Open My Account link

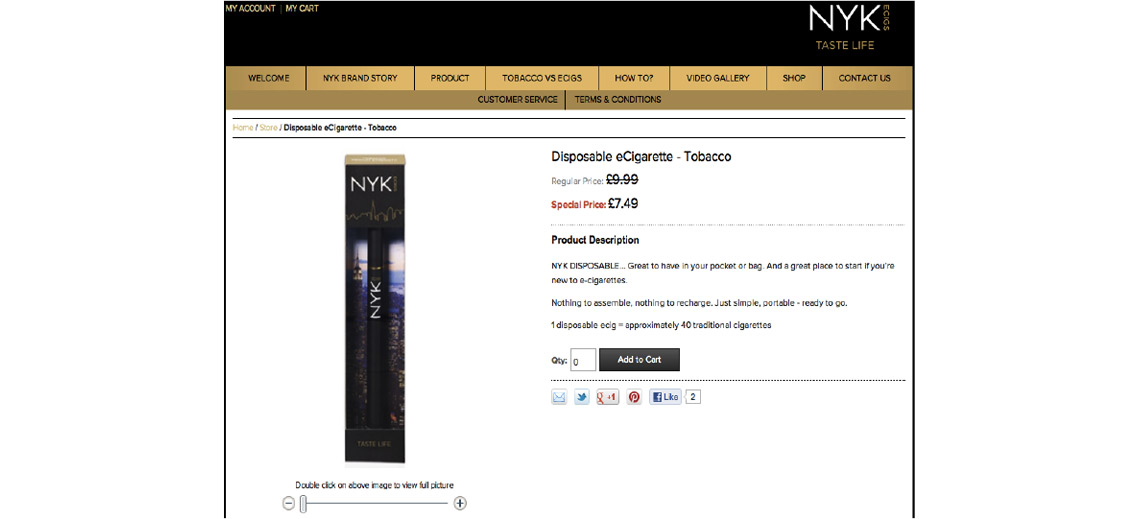250,9
